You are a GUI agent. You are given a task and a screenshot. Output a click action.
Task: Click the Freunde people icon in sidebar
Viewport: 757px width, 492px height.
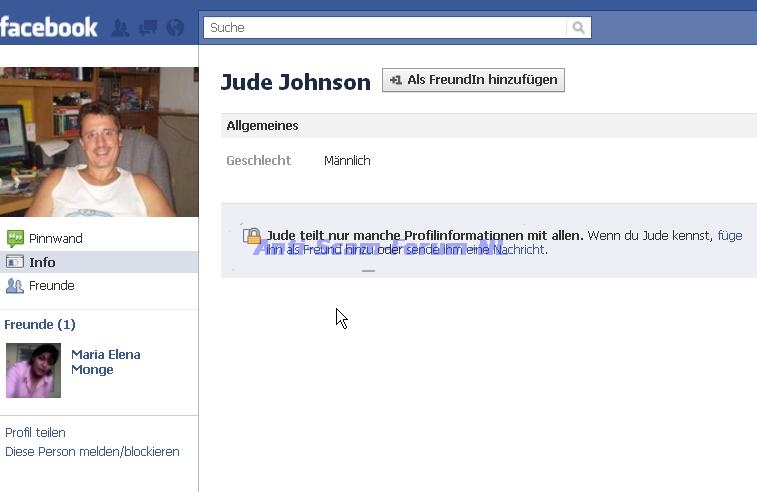pyautogui.click(x=15, y=286)
